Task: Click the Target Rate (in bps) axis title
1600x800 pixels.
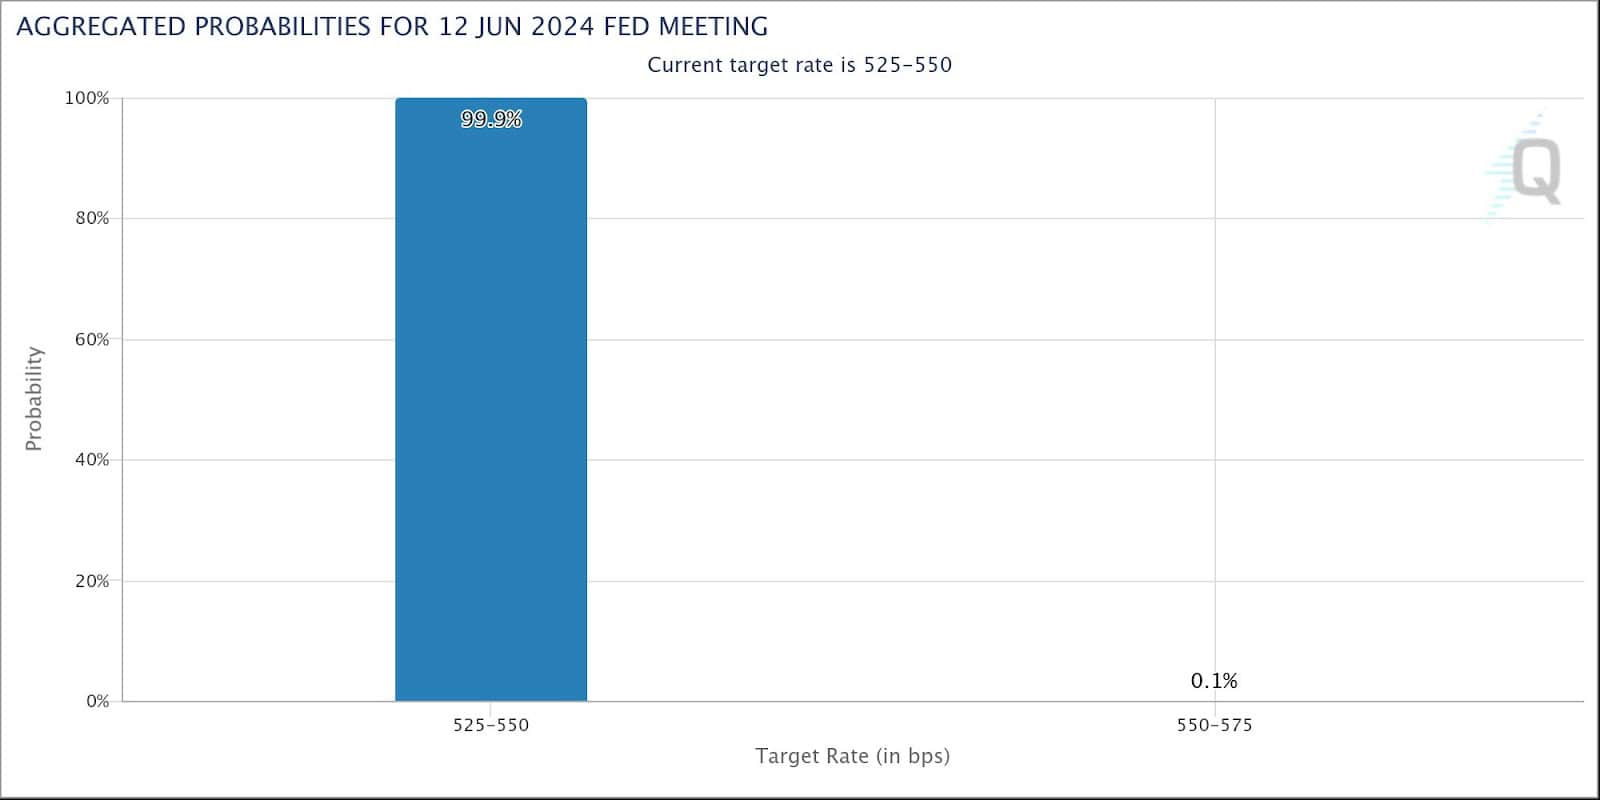Action: [853, 756]
